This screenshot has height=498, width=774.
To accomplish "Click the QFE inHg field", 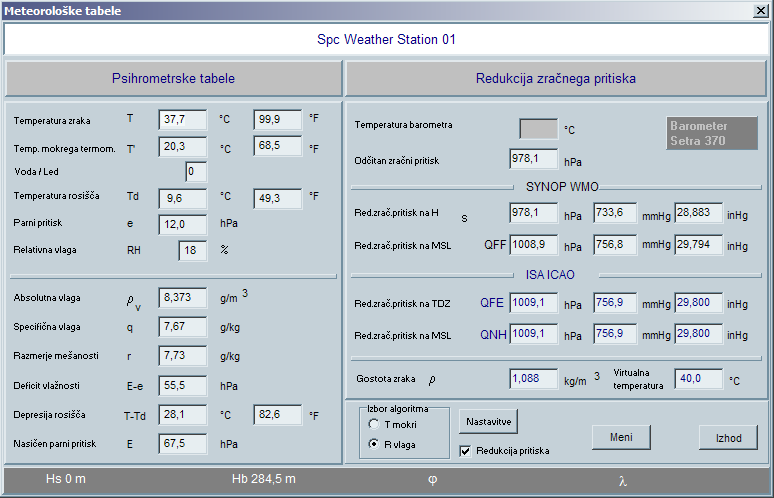I will (x=698, y=303).
